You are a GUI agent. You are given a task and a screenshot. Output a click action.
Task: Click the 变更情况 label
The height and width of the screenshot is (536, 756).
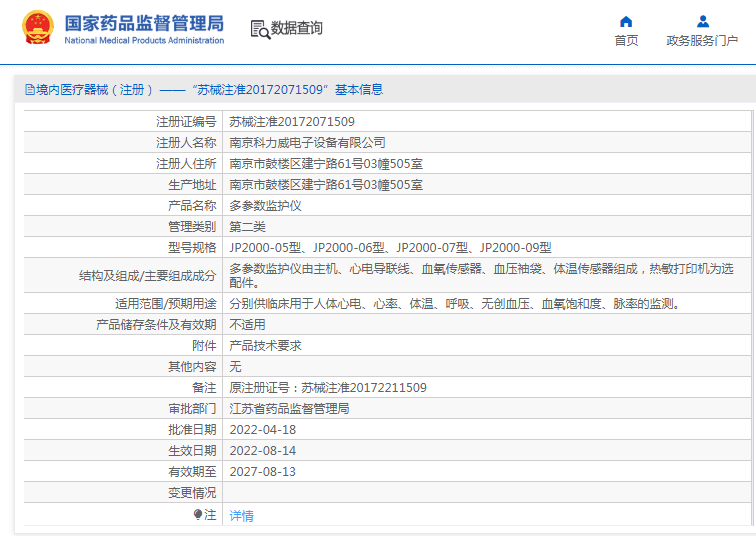click(x=192, y=493)
